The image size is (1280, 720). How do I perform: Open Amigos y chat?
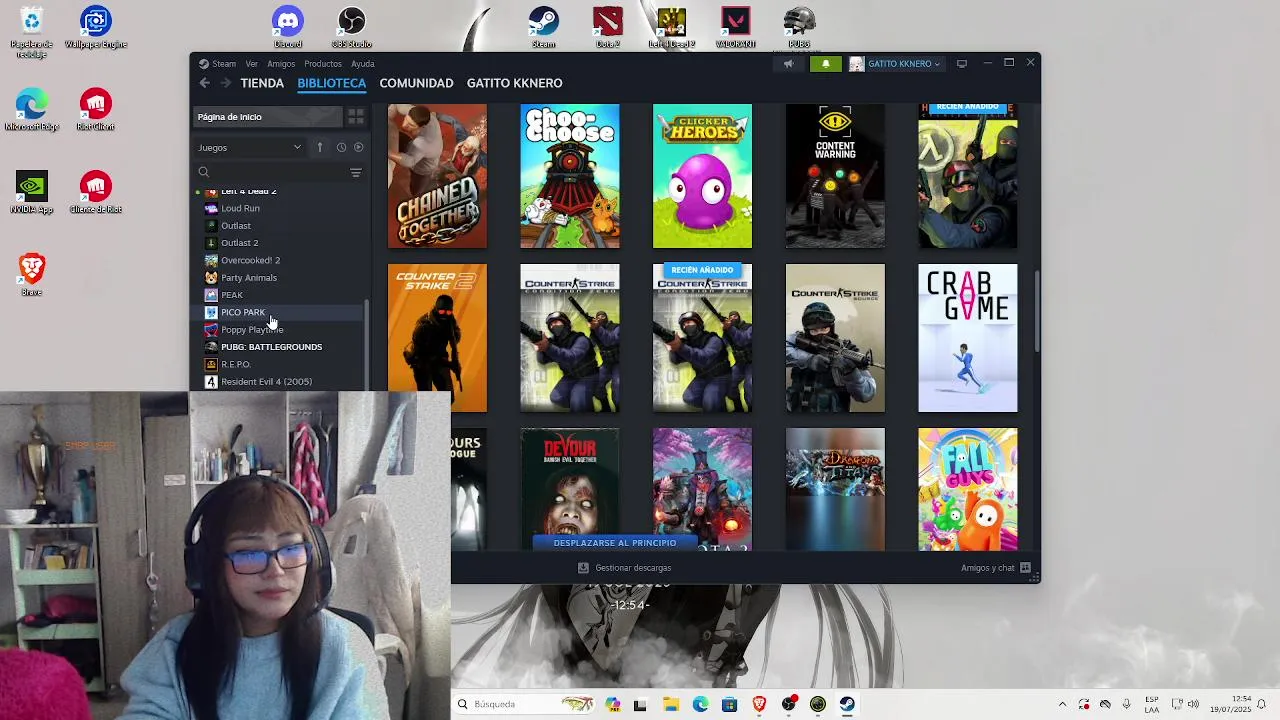pyautogui.click(x=996, y=568)
